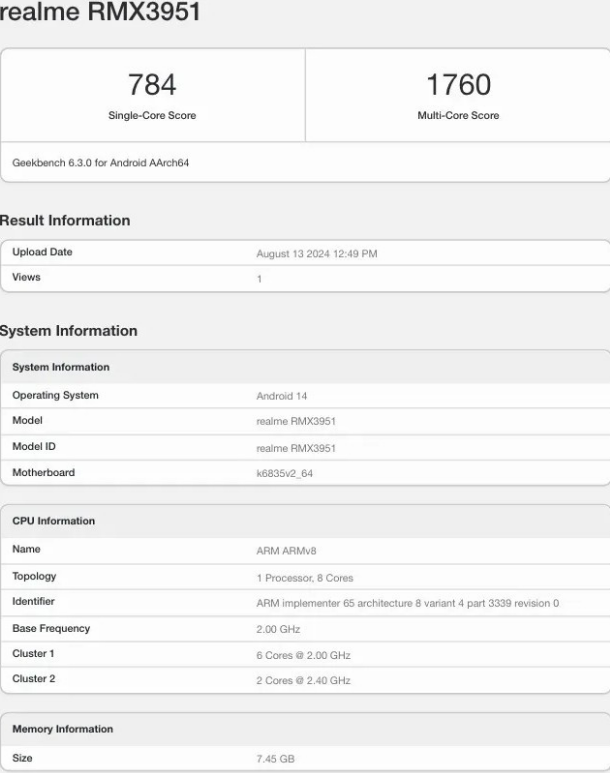
Task: Select the single-core score 784
Action: [x=152, y=84]
